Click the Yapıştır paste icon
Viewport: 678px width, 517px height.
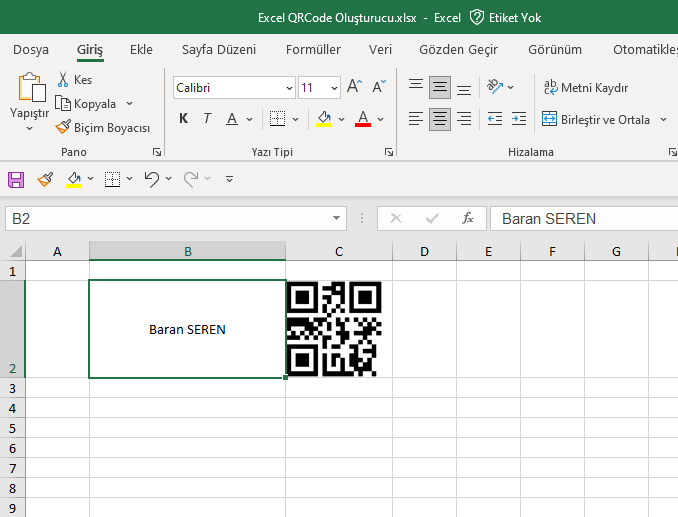[31, 87]
